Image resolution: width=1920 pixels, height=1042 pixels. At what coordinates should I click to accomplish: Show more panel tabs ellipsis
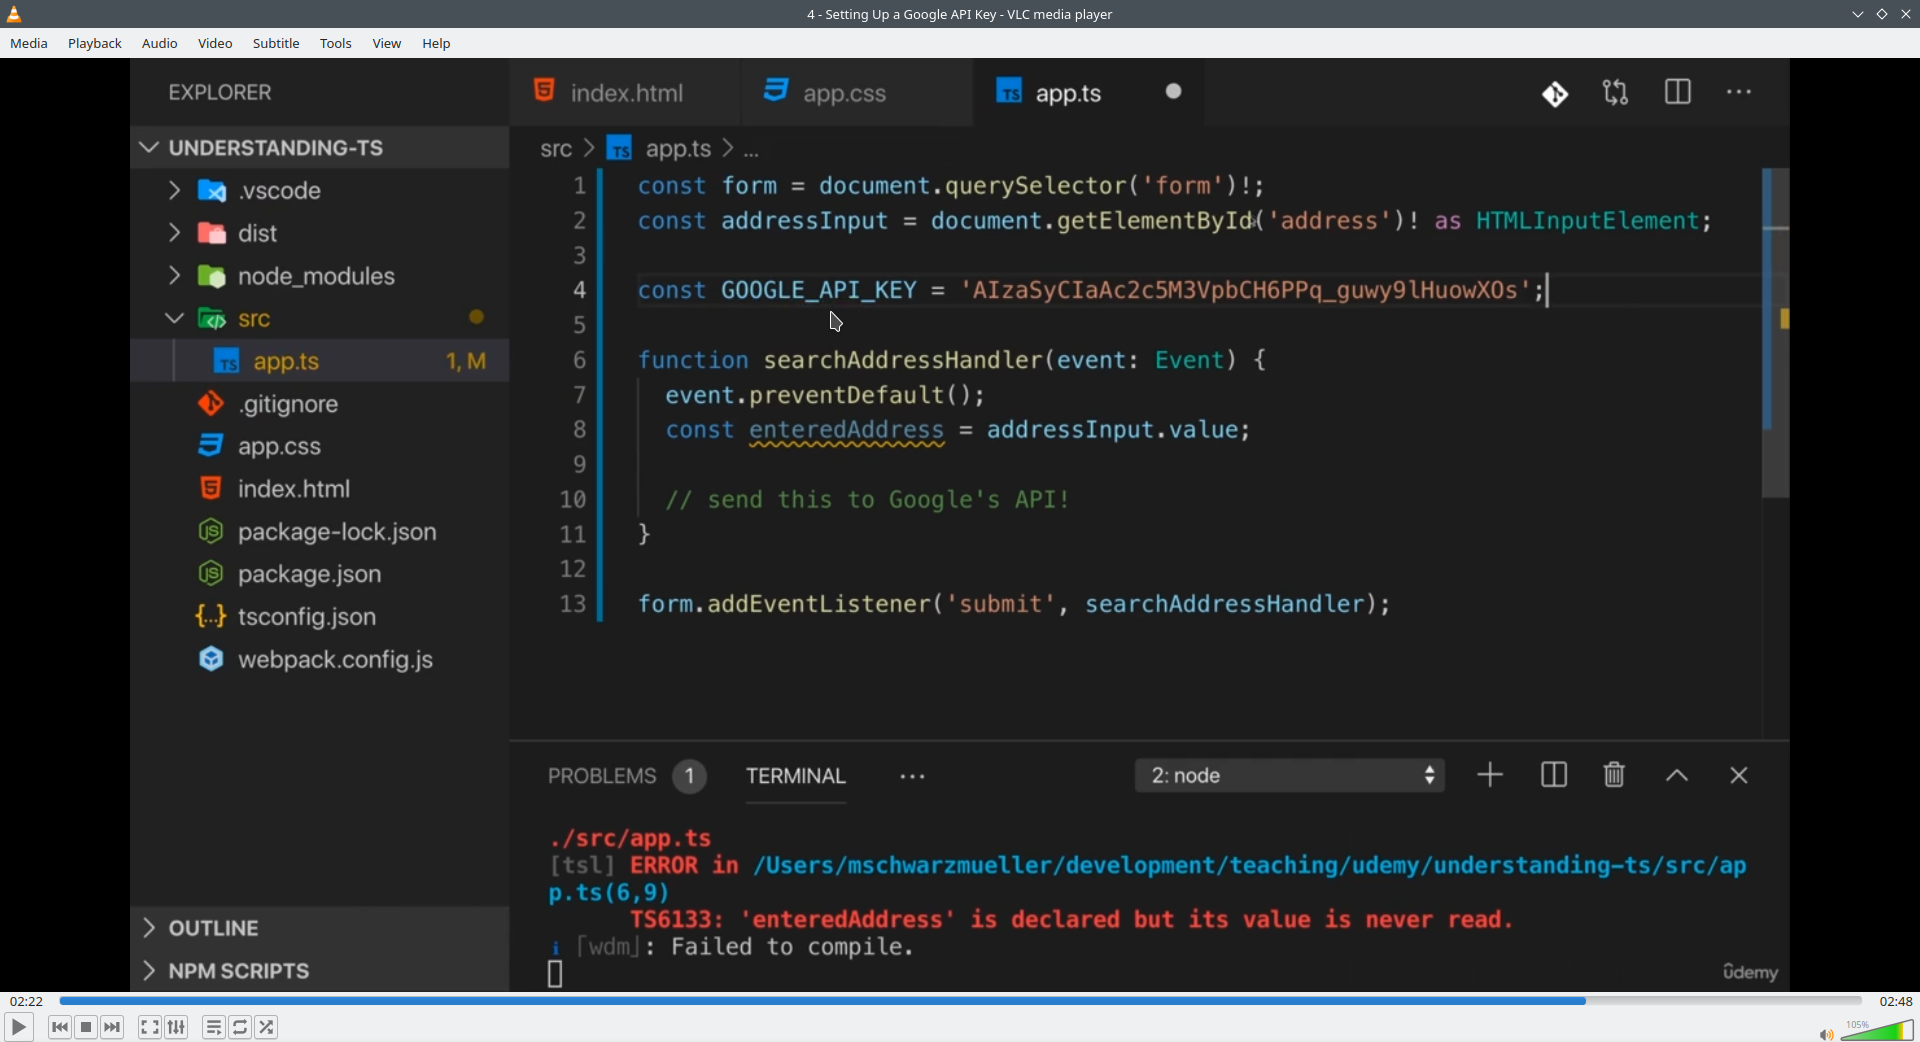912,777
